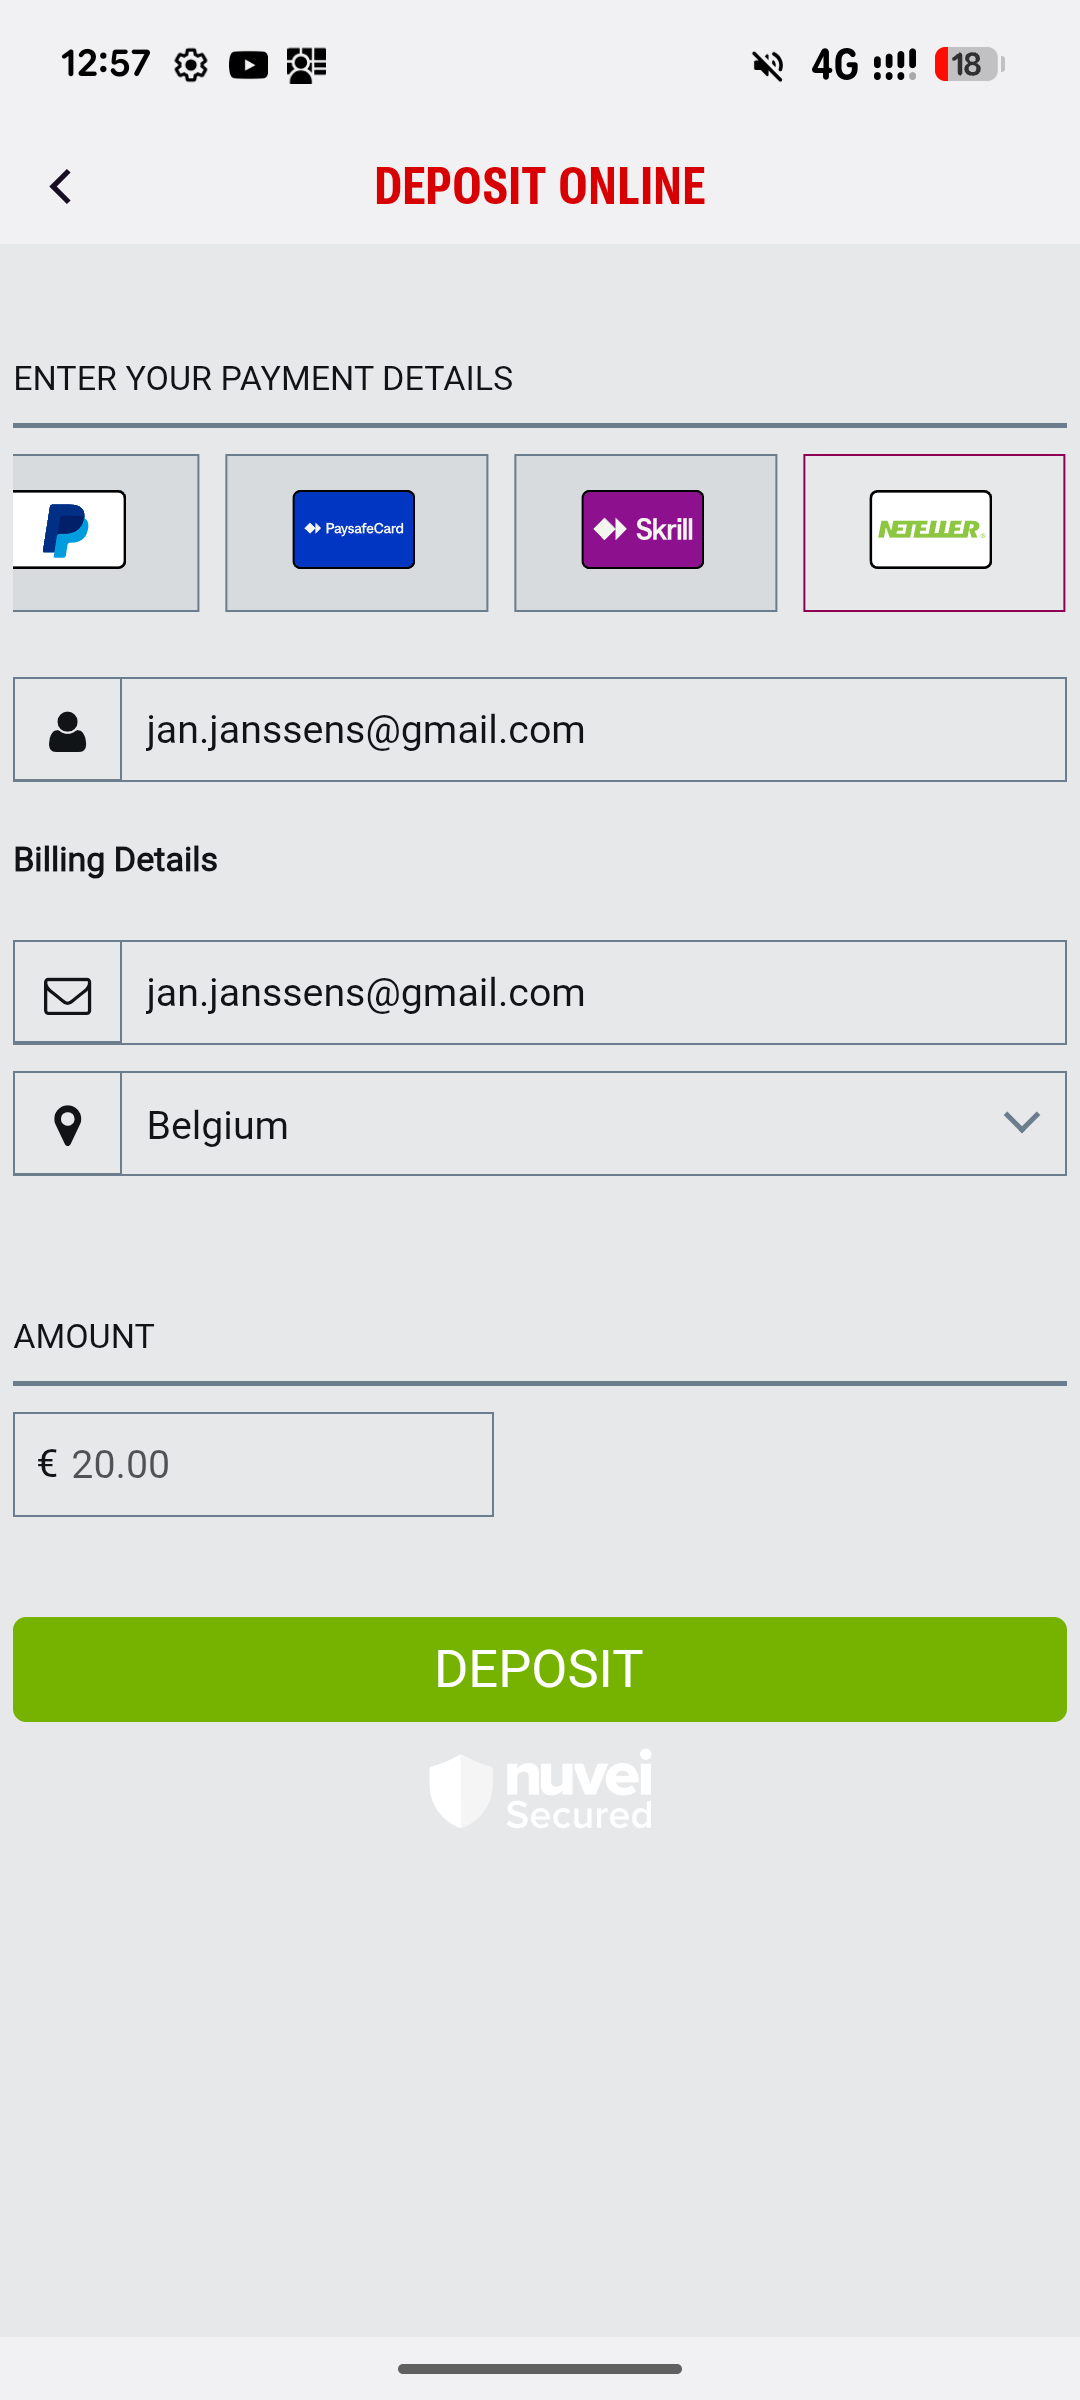The image size is (1080, 2400).
Task: Tap the Nuvei Secured logo
Action: (x=540, y=1790)
